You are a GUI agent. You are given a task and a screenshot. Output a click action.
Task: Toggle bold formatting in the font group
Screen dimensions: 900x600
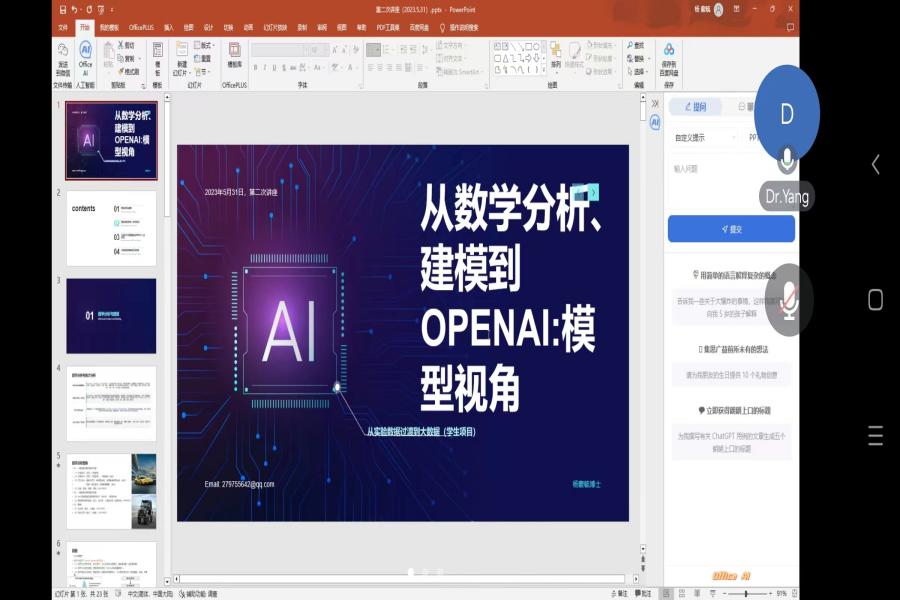click(x=255, y=68)
